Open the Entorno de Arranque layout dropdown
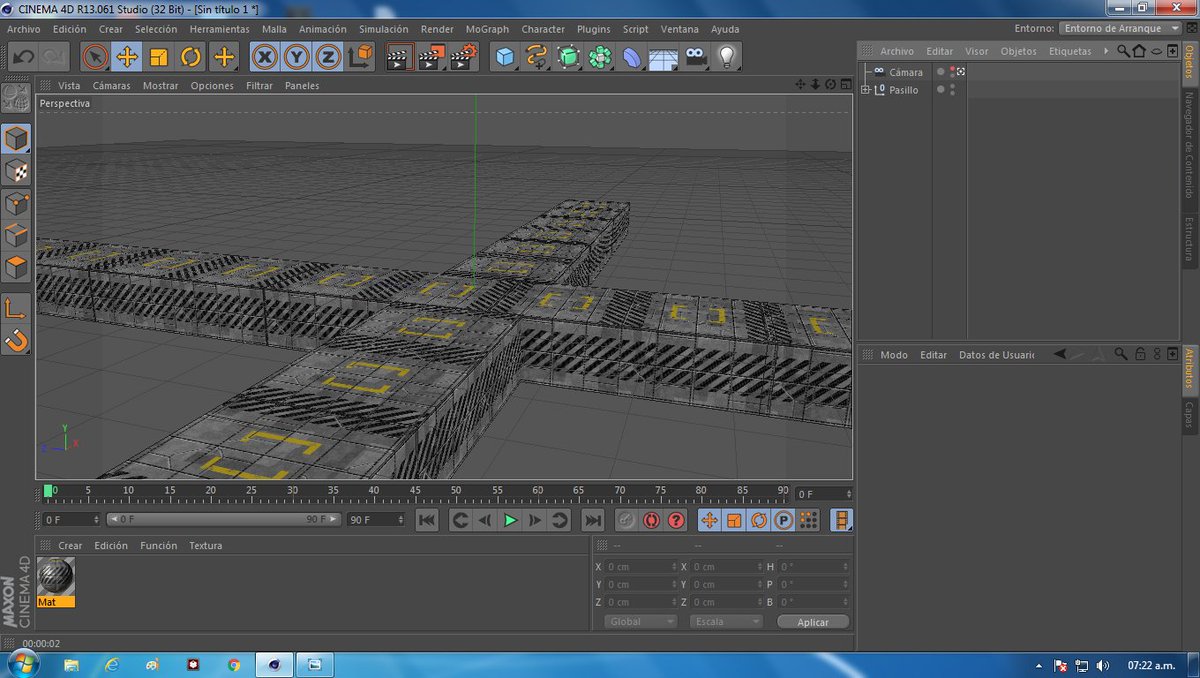Viewport: 1200px width, 678px height. (x=1121, y=28)
